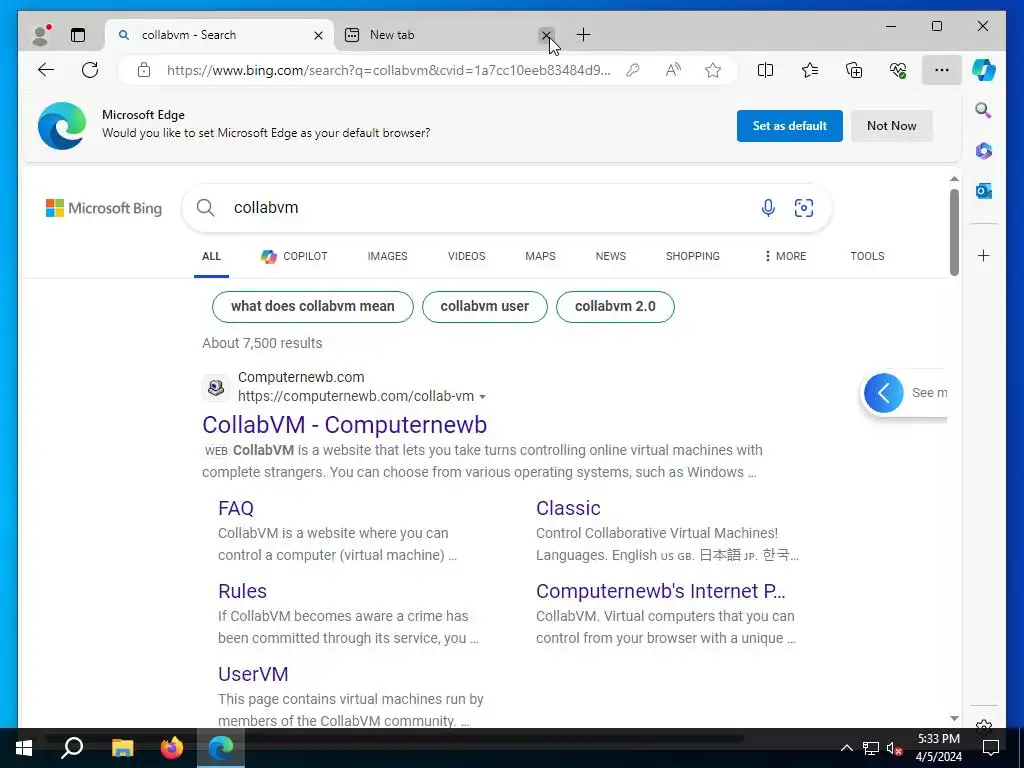Select 'what does collabvm mean' suggestion
Screen dimensions: 1024x768
(x=313, y=306)
